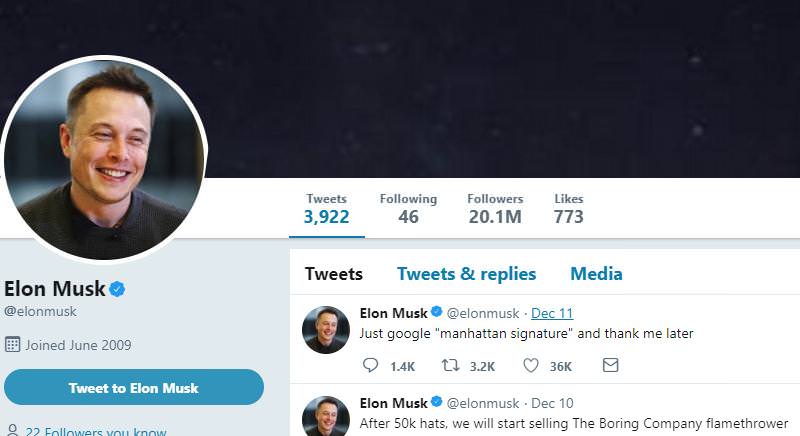Click the envelope direct message icon on tweet

pos(610,365)
